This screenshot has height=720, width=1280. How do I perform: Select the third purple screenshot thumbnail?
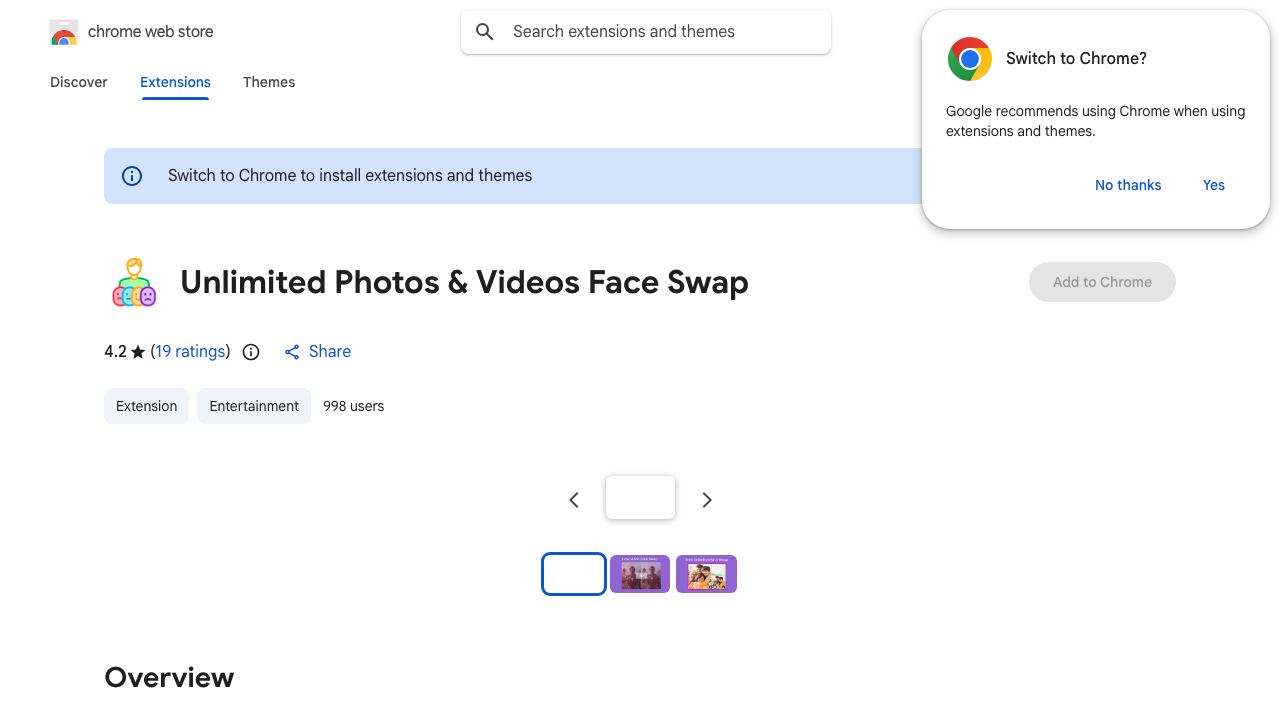point(706,574)
